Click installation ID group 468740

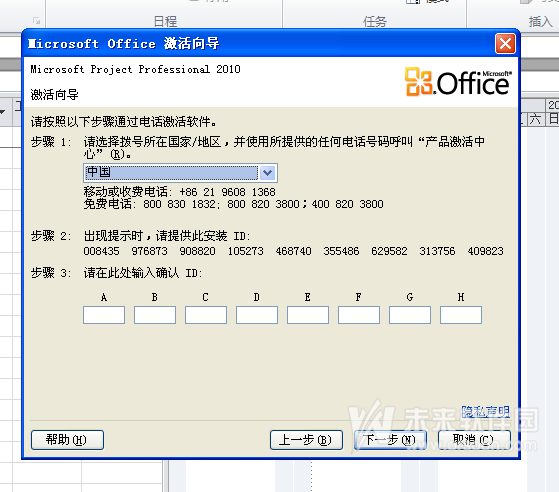[x=293, y=251]
